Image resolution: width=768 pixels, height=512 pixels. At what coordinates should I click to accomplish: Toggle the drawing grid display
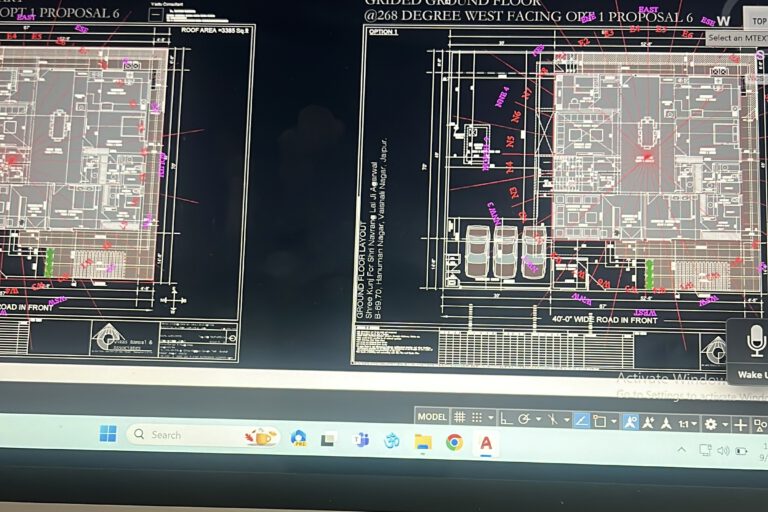(x=459, y=418)
